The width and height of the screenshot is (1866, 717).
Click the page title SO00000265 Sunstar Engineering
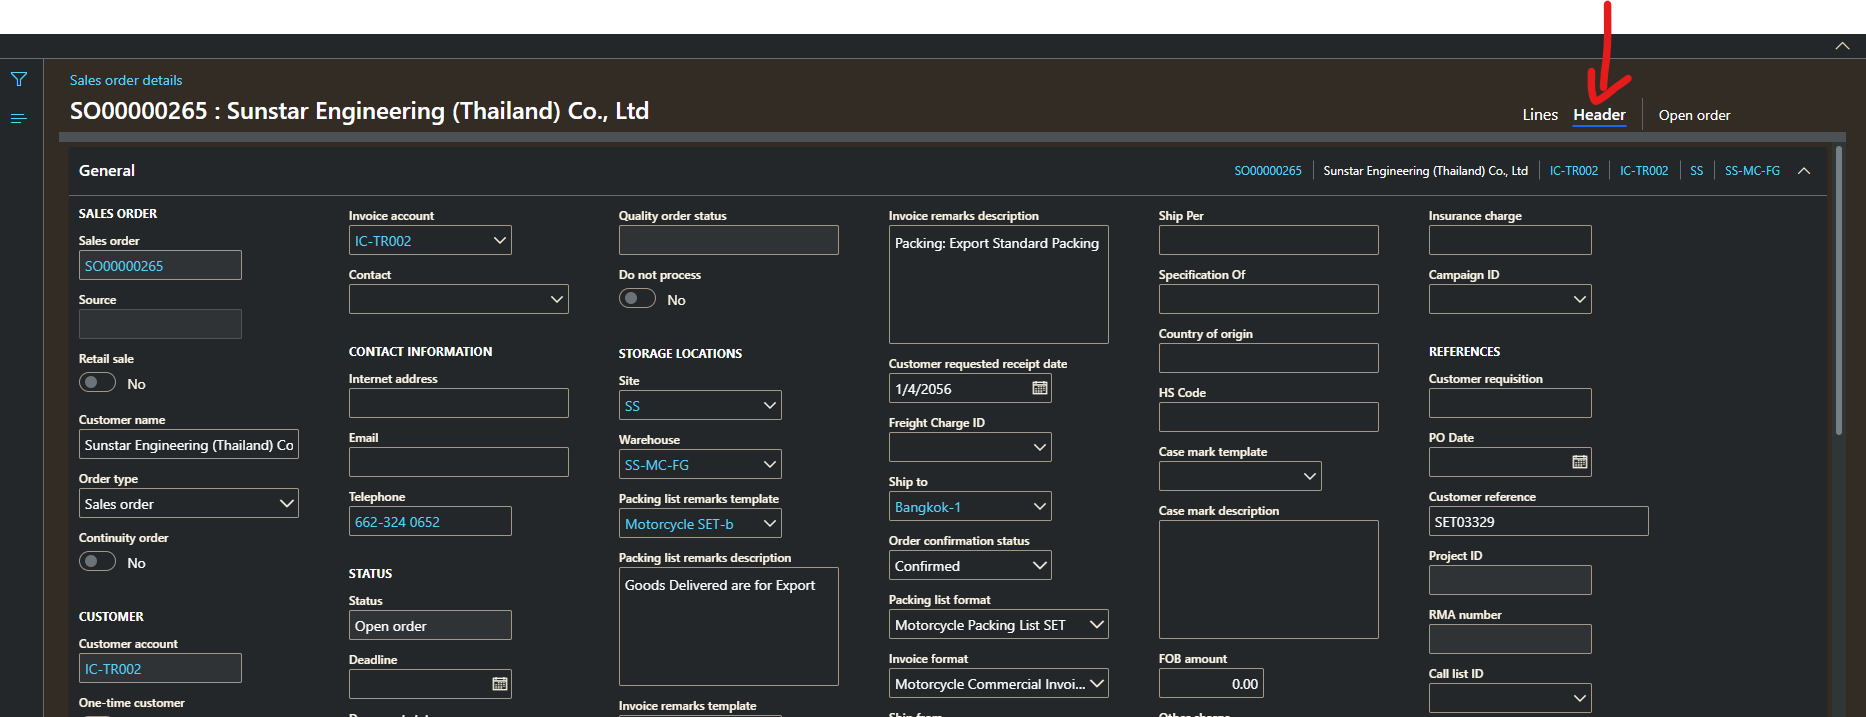point(359,111)
